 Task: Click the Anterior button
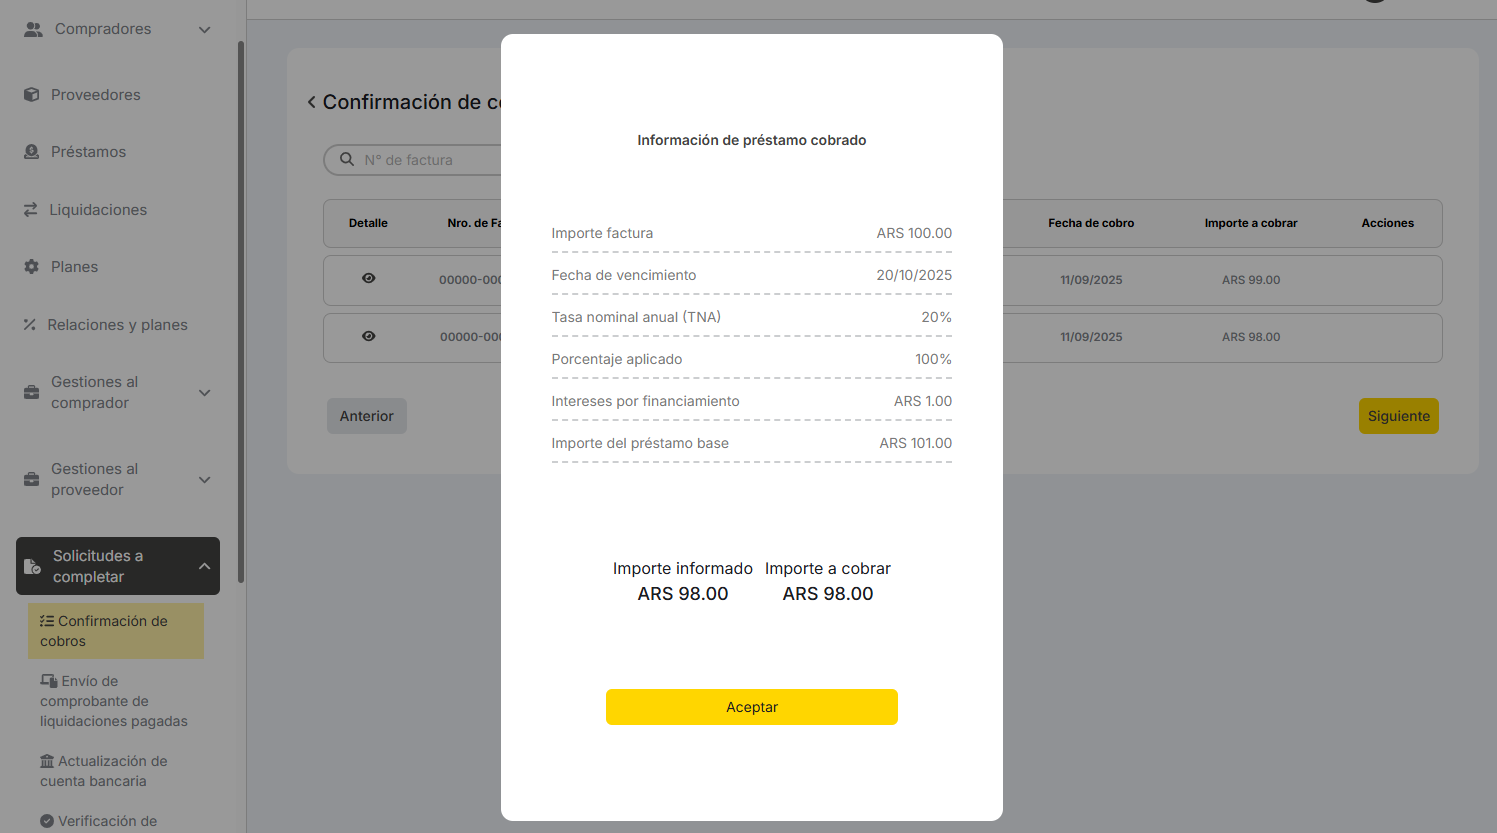coord(366,416)
